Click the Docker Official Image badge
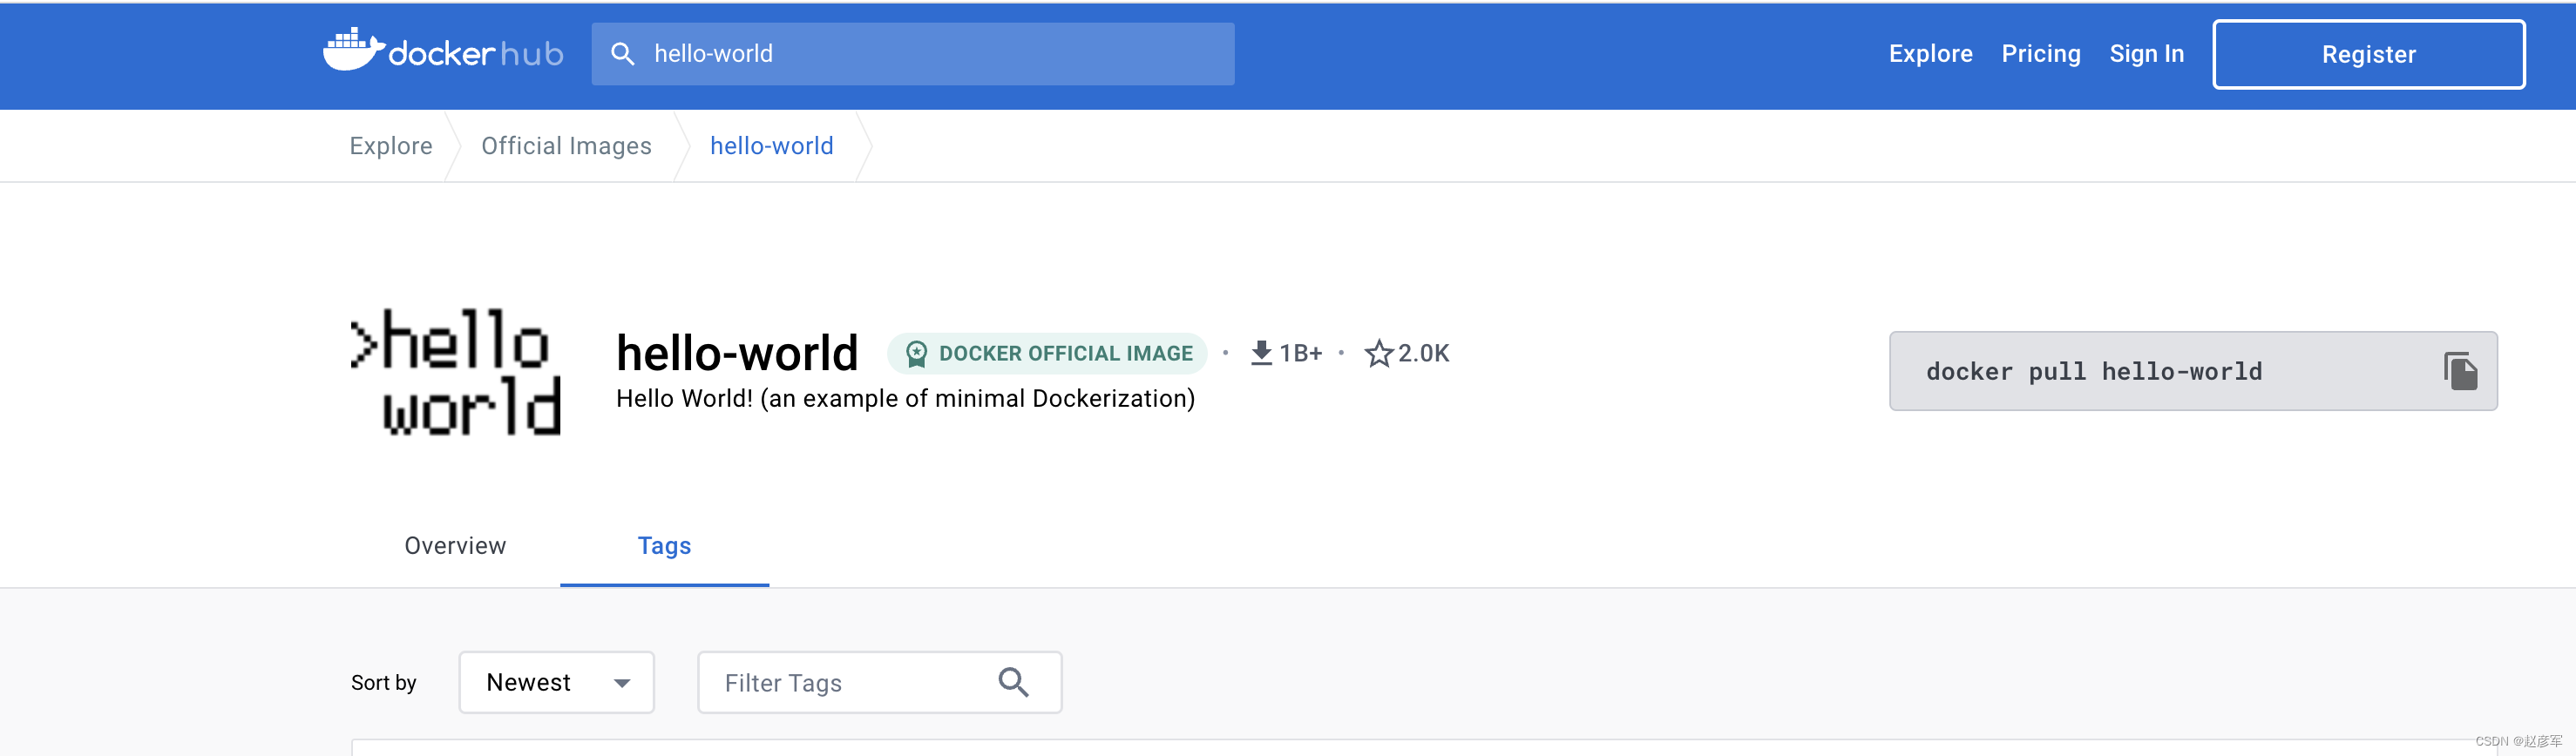Image resolution: width=2576 pixels, height=756 pixels. pyautogui.click(x=1047, y=353)
